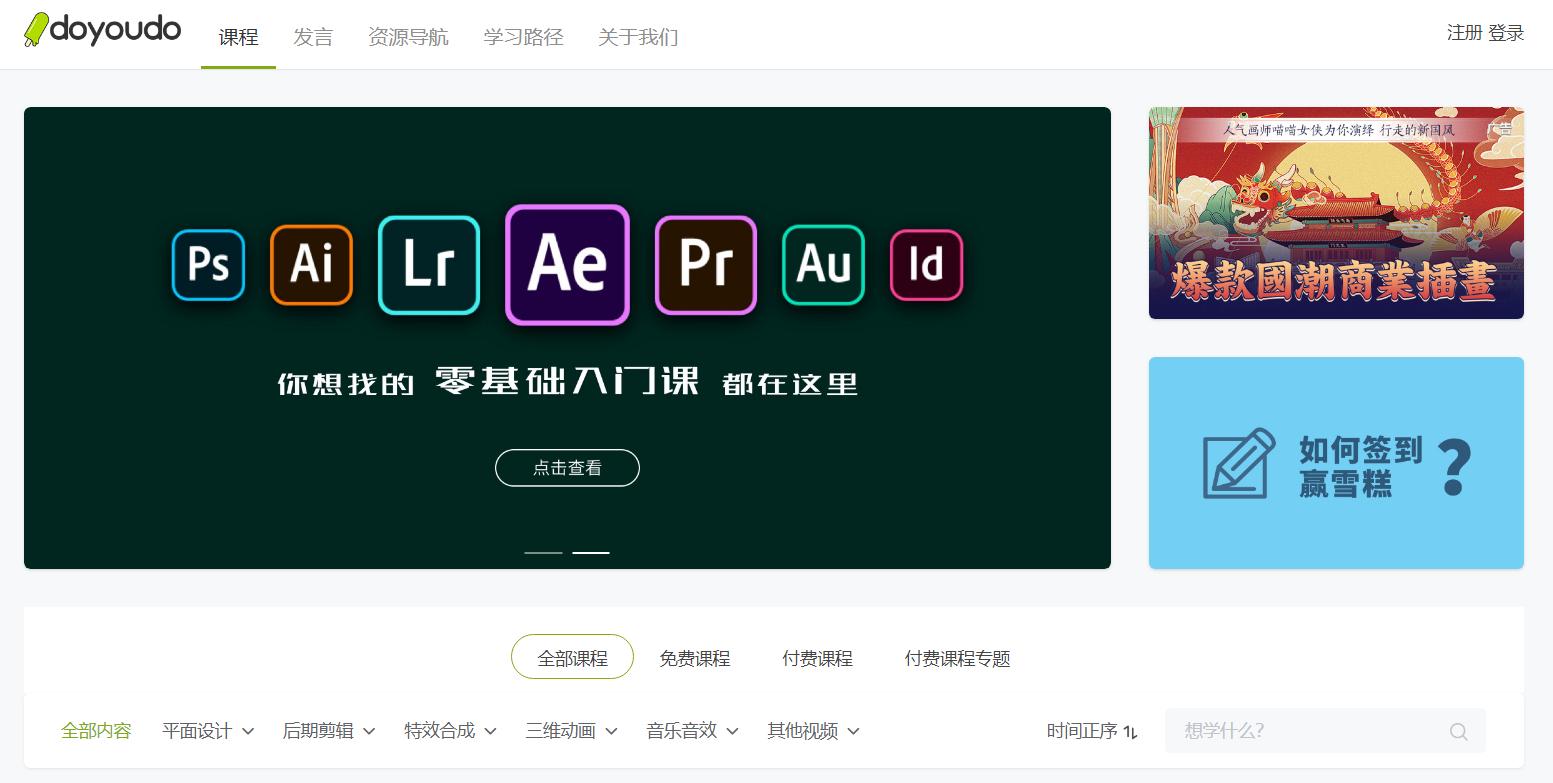Select the Photoshop Ps icon in the banner
Image resolution: width=1553 pixels, height=783 pixels.
tap(208, 264)
